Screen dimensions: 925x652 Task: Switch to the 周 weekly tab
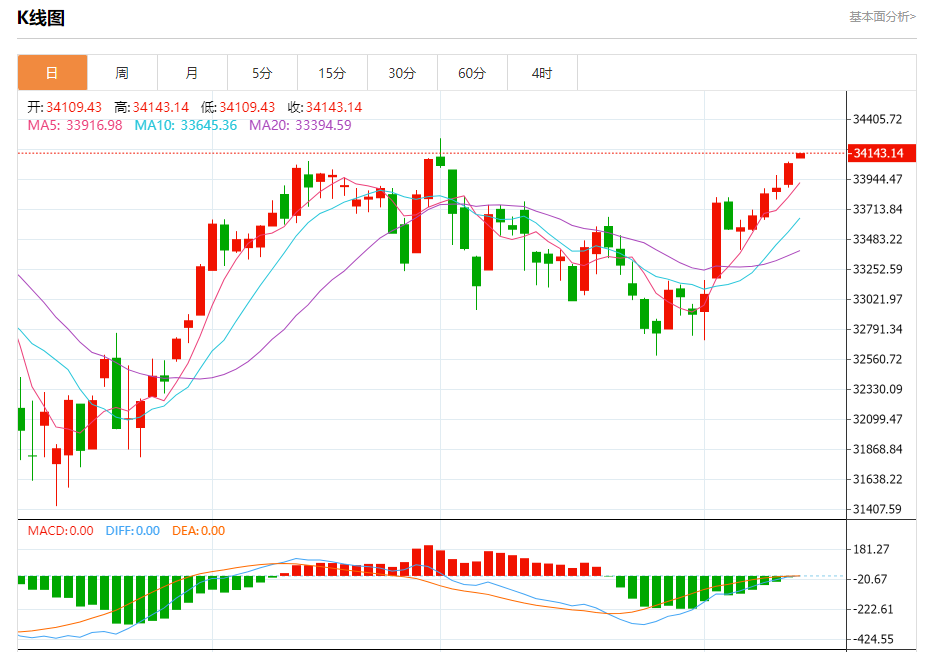coord(122,73)
